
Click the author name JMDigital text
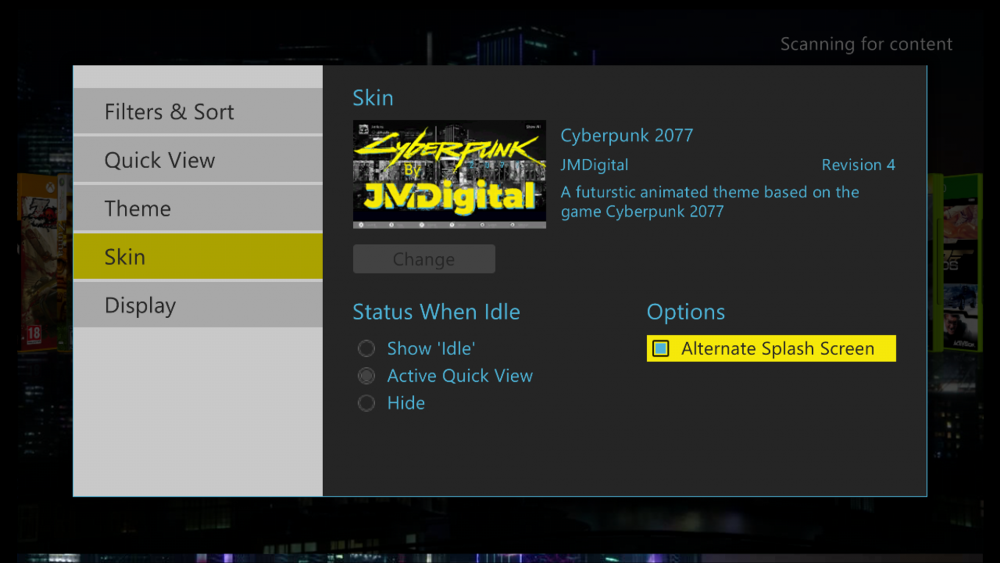pyautogui.click(x=594, y=165)
